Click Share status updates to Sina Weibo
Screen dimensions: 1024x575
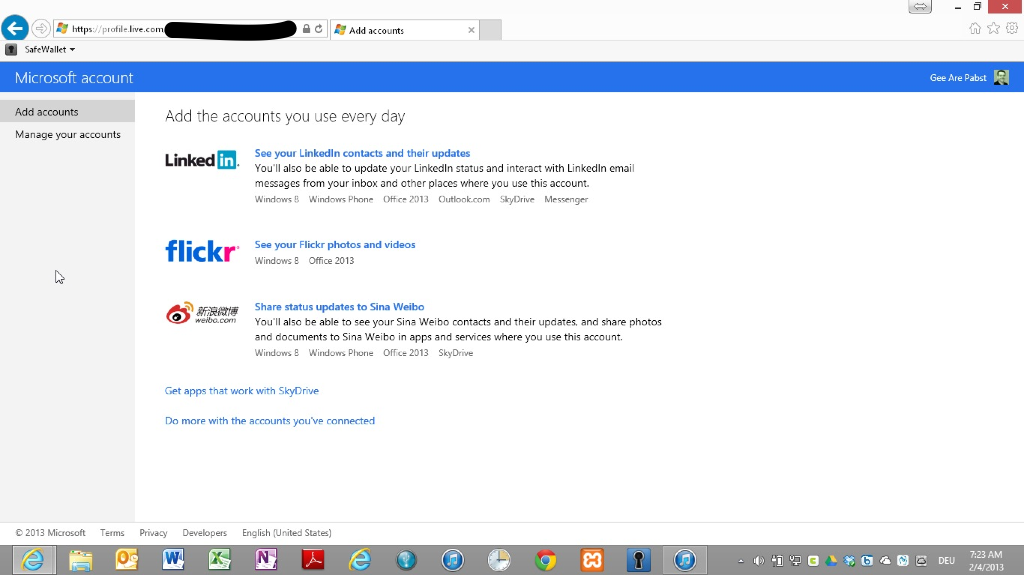pos(339,307)
